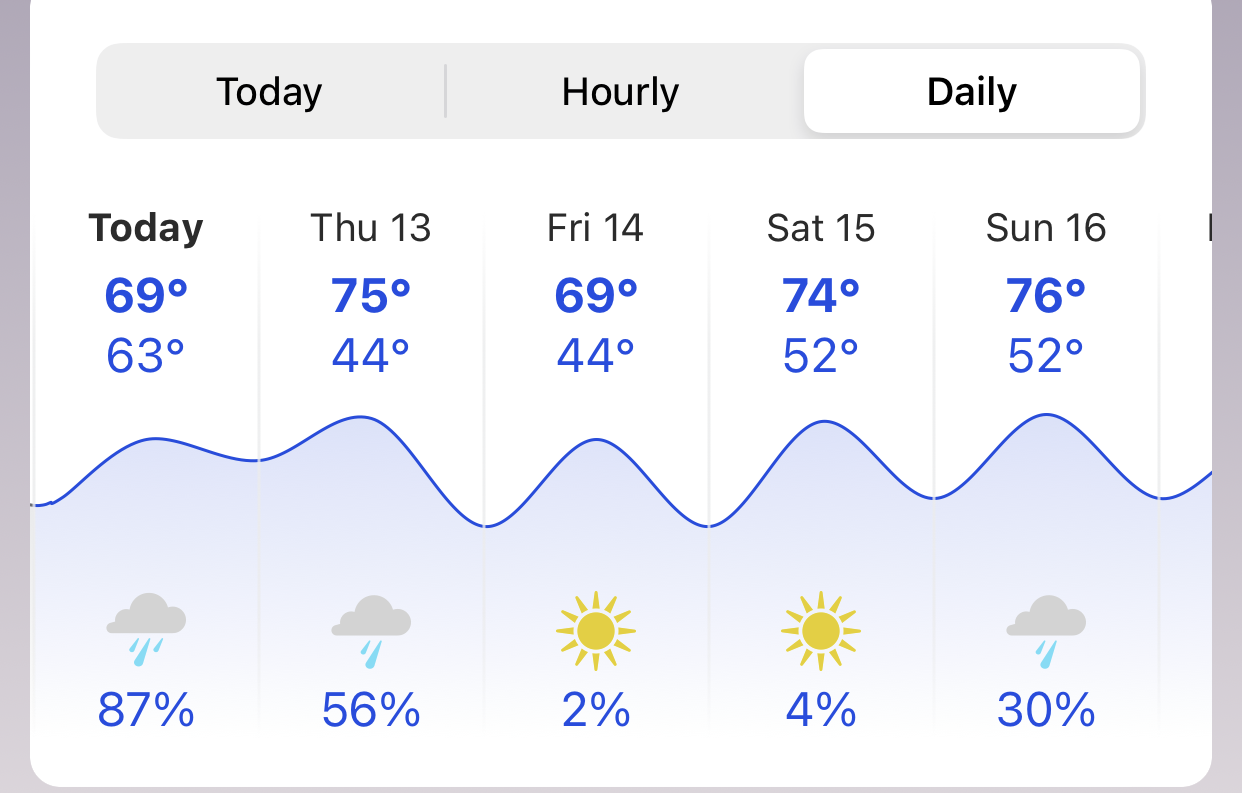Switch to the Today tab
Viewport: 1242px width, 793px height.
pyautogui.click(x=270, y=92)
